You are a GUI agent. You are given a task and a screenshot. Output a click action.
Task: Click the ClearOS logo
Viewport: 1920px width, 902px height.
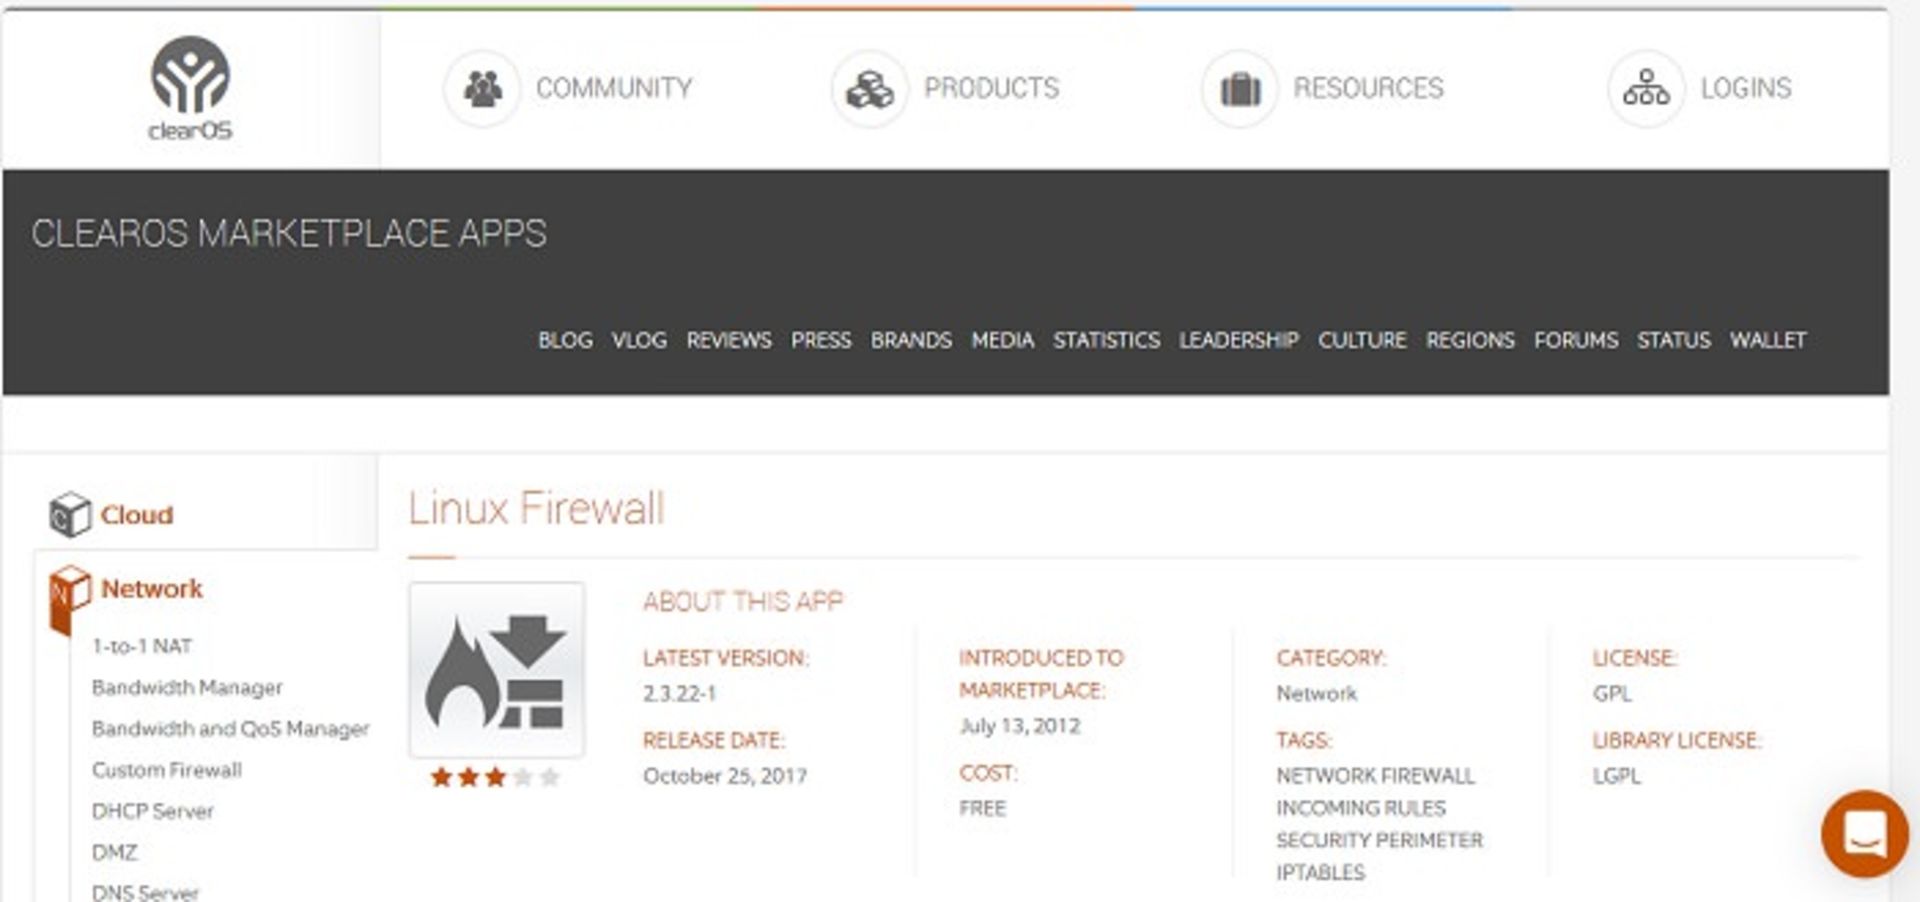pyautogui.click(x=190, y=88)
